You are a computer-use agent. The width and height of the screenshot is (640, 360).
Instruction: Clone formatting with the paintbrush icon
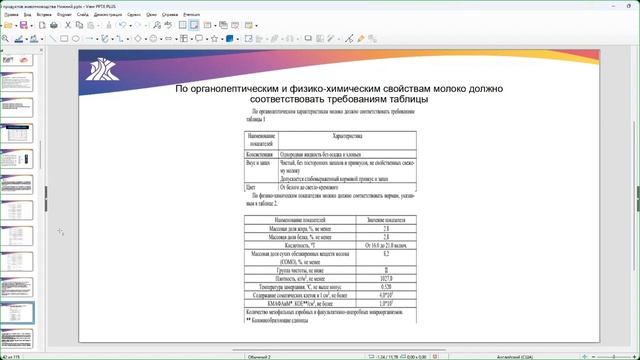[x=109, y=25]
